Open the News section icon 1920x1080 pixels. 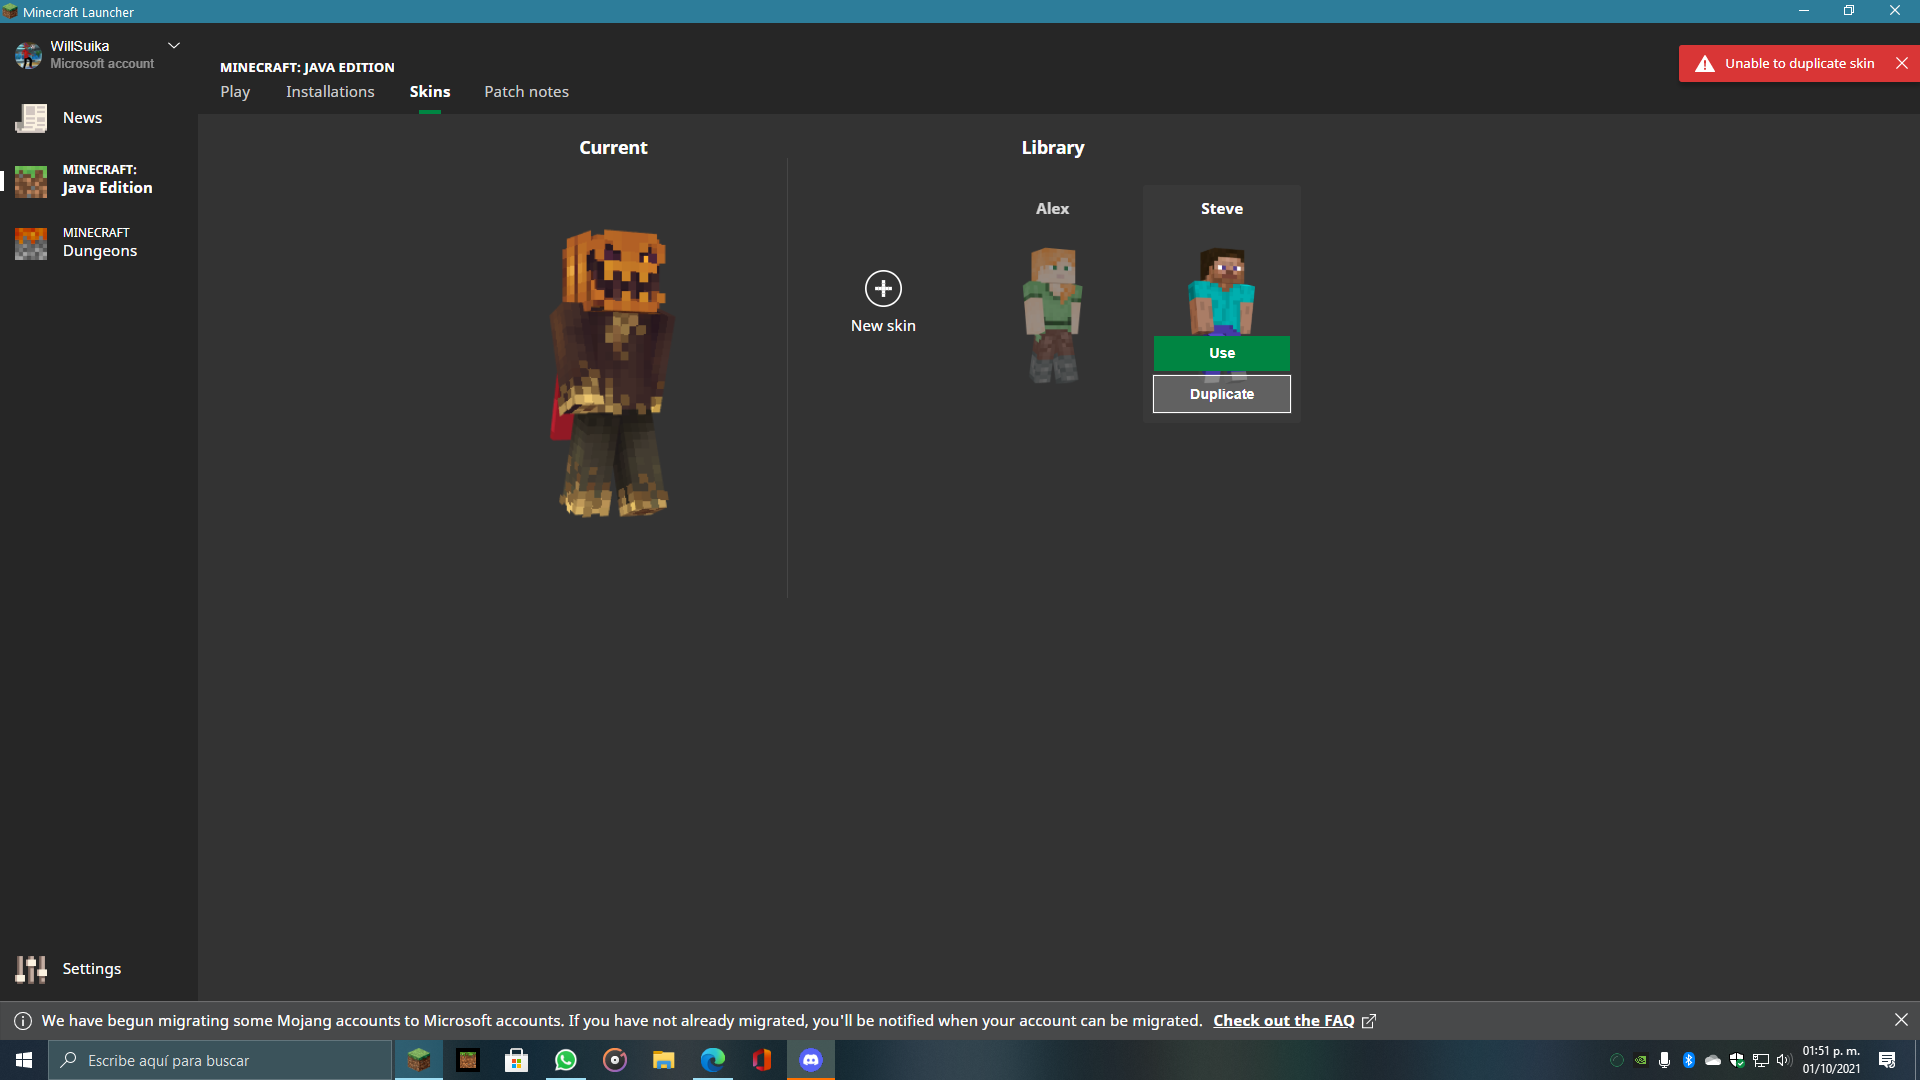[31, 118]
